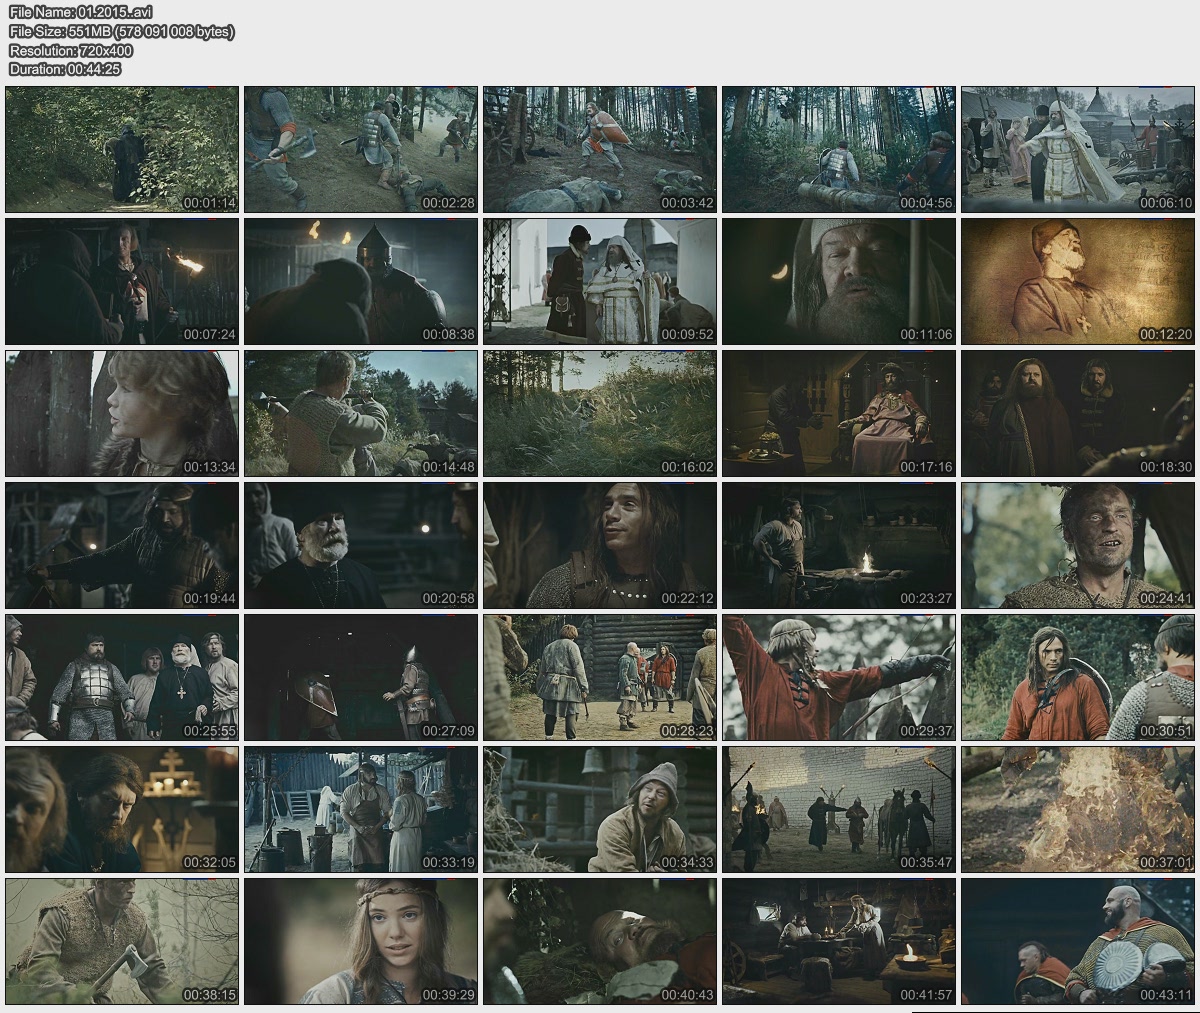Viewport: 1200px width, 1013px height.
Task: Click the File Size 551MB text
Action: point(121,31)
